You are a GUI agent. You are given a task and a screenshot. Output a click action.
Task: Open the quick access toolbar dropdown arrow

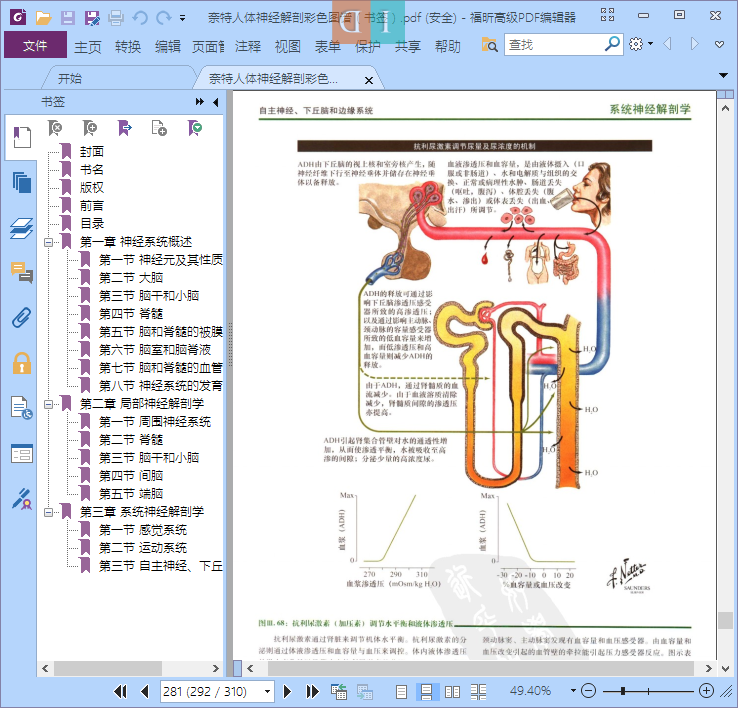coord(182,18)
